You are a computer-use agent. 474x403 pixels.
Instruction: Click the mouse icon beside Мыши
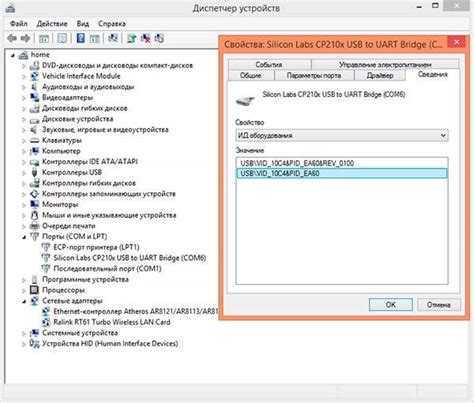[34, 215]
